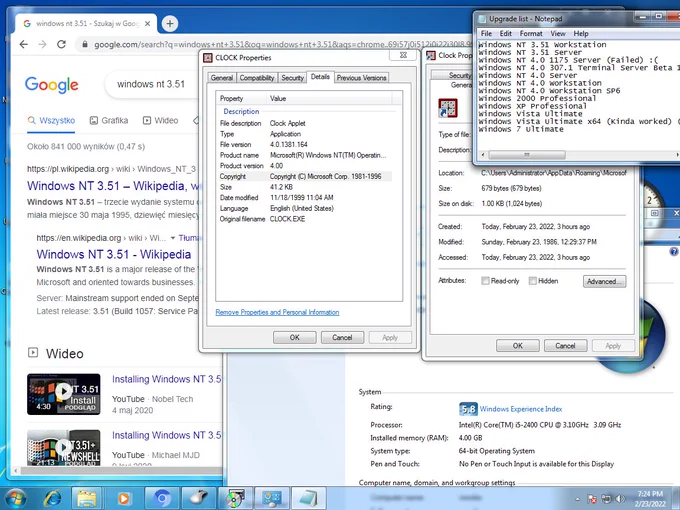Launch Internet Explorer from taskbar
Screen dimensions: 680x510
[x=52, y=498]
